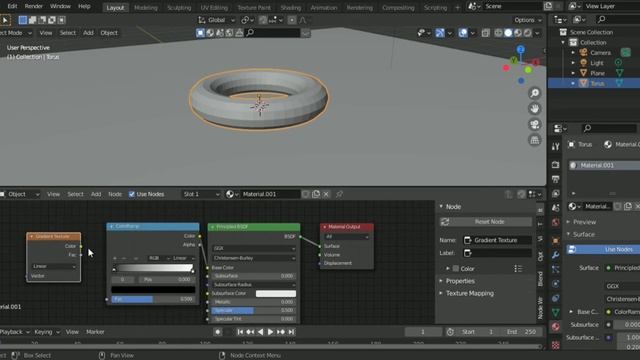This screenshot has height=360, width=640.
Task: Open Node menu in node editor
Action: [115, 194]
